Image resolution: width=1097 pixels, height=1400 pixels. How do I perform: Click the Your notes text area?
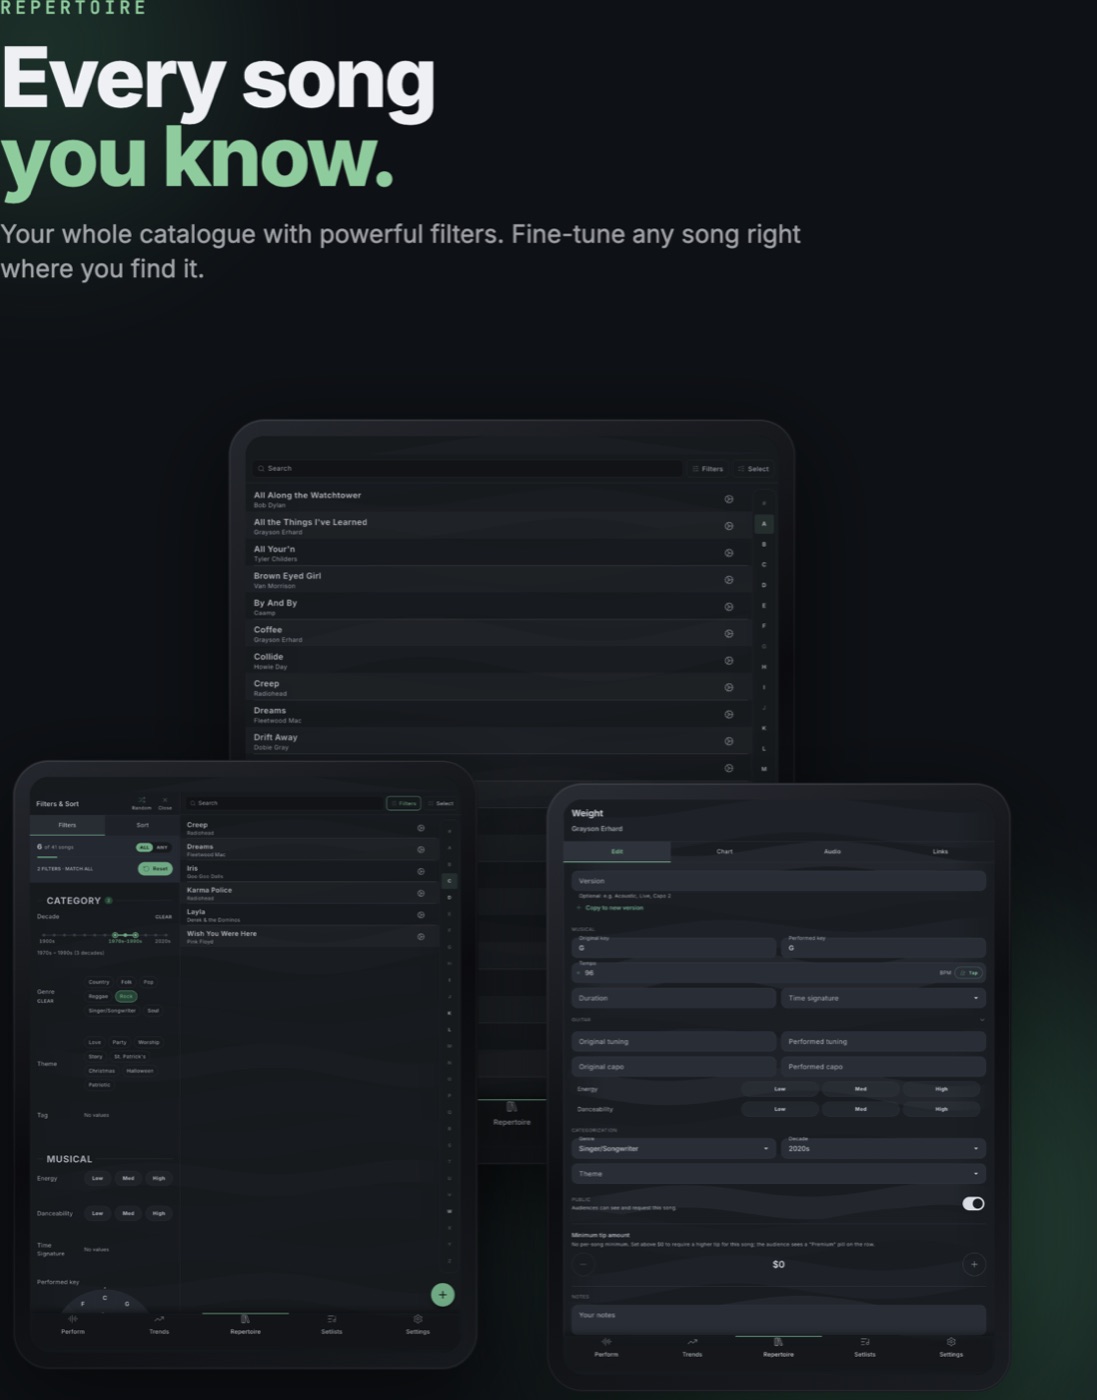pyautogui.click(x=779, y=1318)
